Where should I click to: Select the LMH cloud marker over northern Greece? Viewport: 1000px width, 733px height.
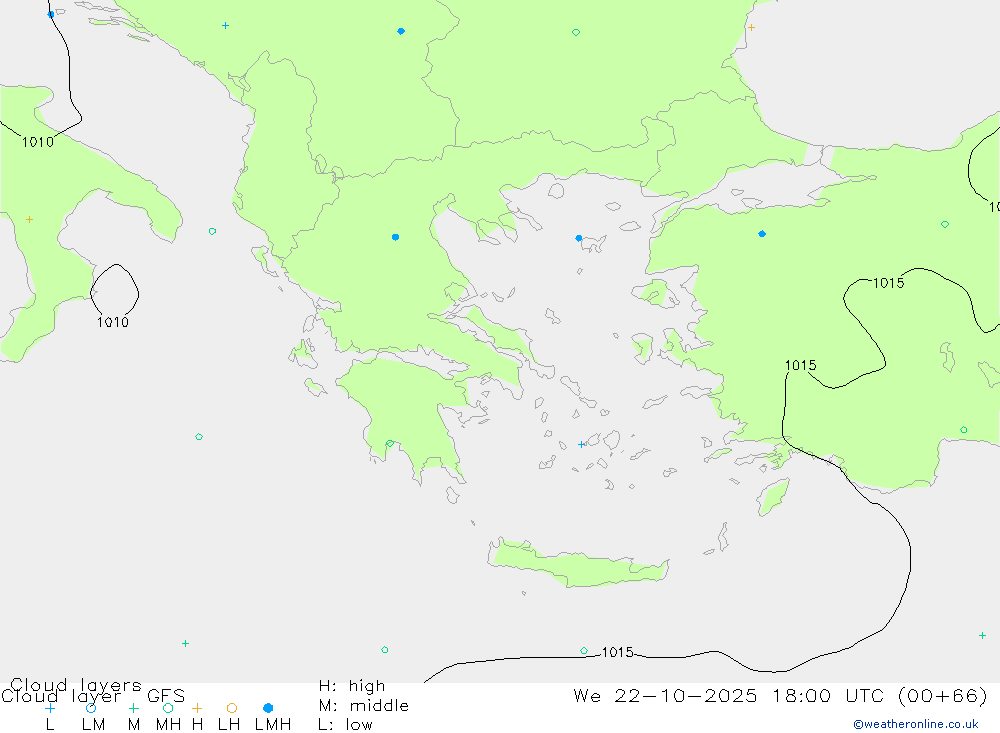[x=395, y=237]
